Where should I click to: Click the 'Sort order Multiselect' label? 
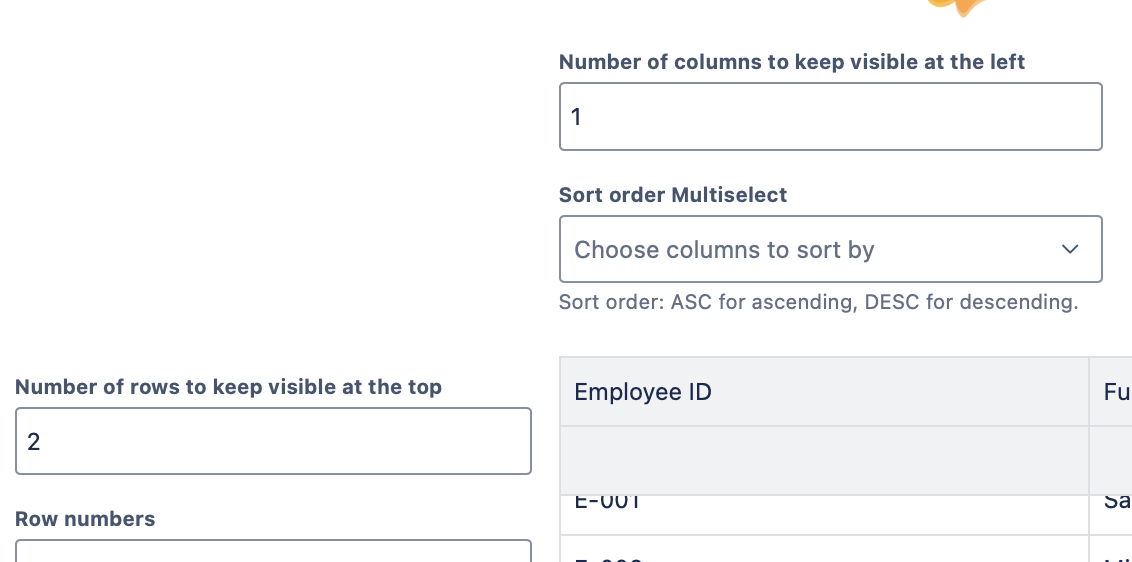672,195
